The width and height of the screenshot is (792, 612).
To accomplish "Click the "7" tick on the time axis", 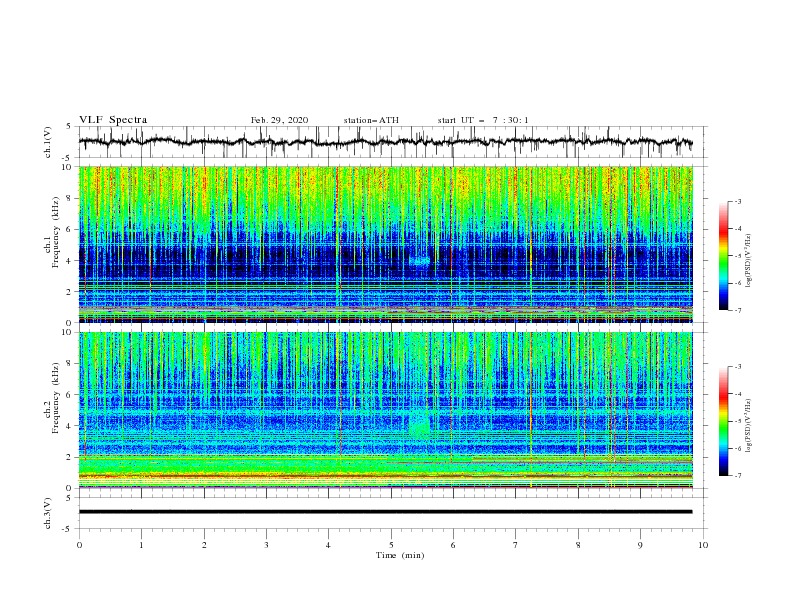I will point(516,545).
